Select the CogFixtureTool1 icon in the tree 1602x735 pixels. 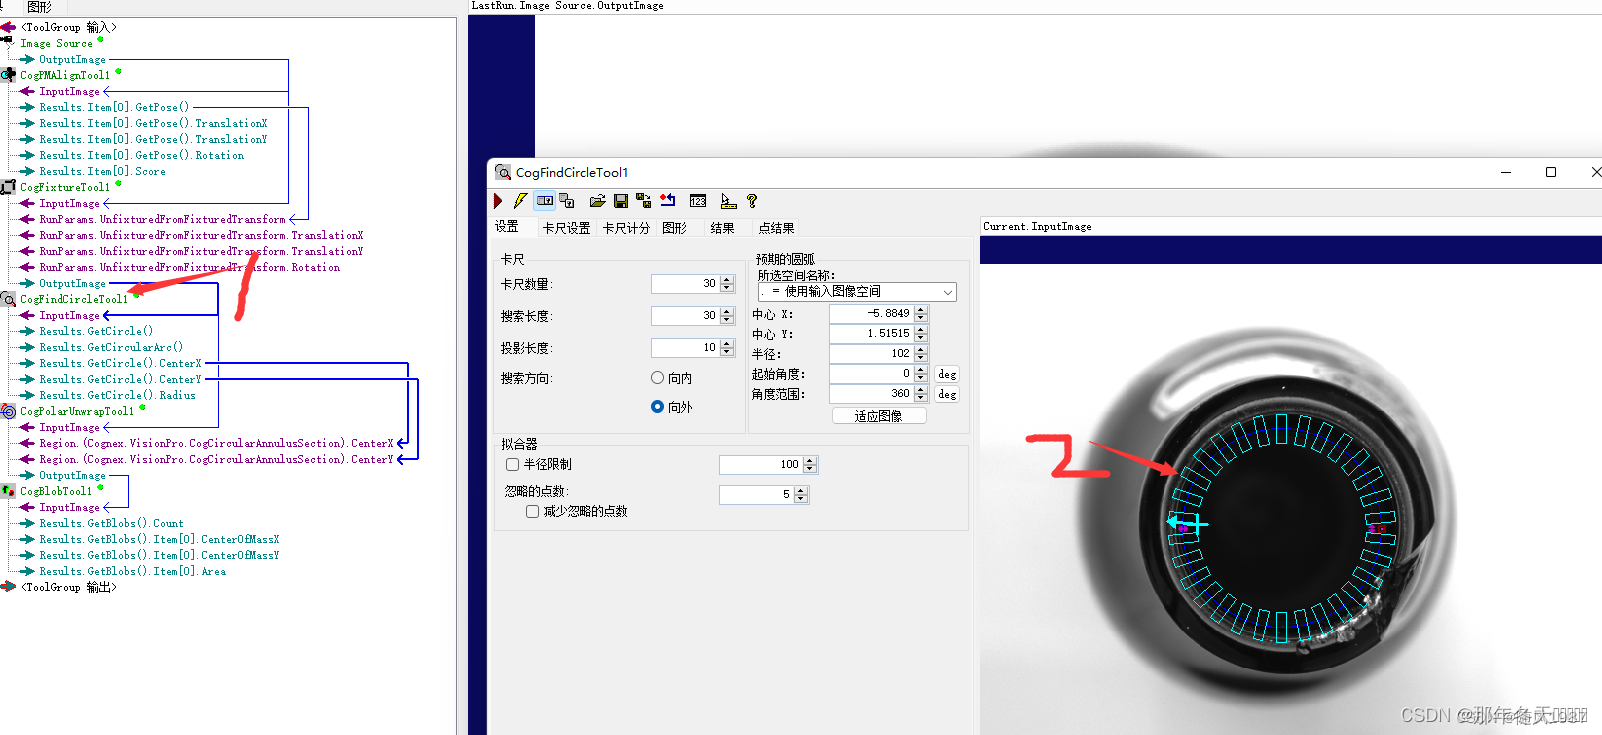8,187
